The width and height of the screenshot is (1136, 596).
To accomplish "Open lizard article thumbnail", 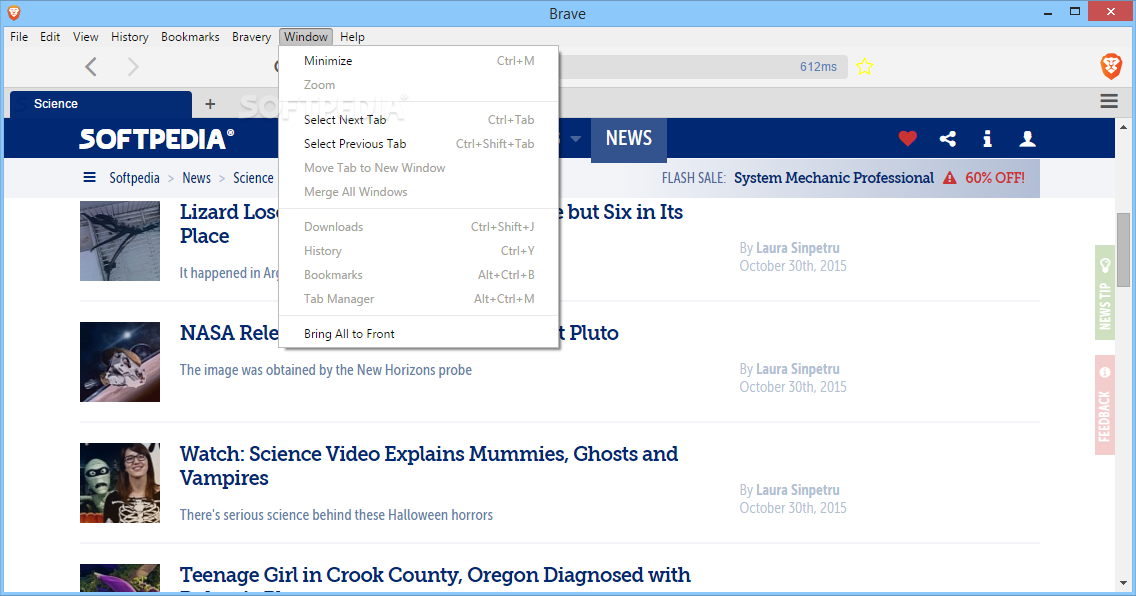I will tap(120, 241).
